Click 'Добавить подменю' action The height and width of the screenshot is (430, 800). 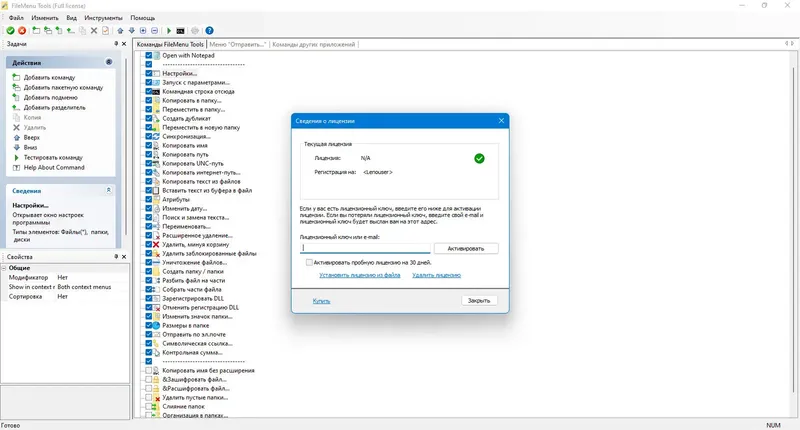click(51, 97)
